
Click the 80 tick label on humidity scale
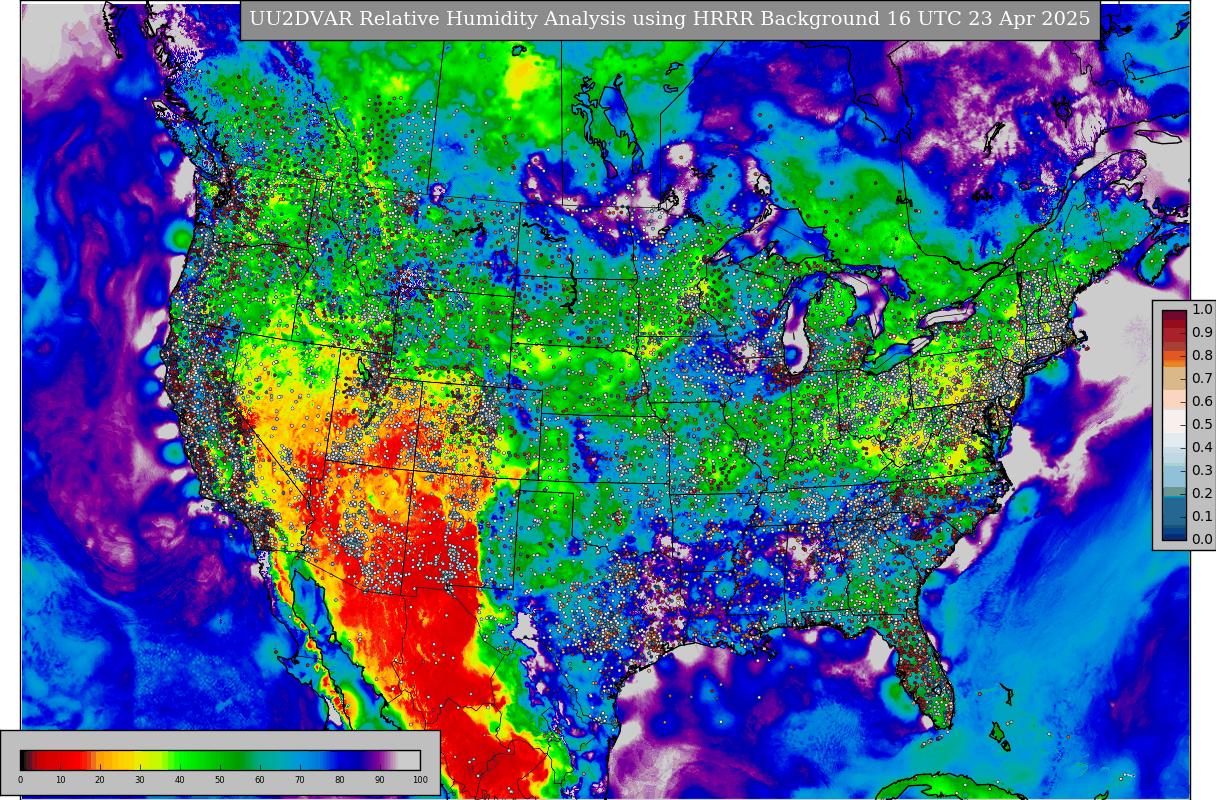tap(340, 780)
